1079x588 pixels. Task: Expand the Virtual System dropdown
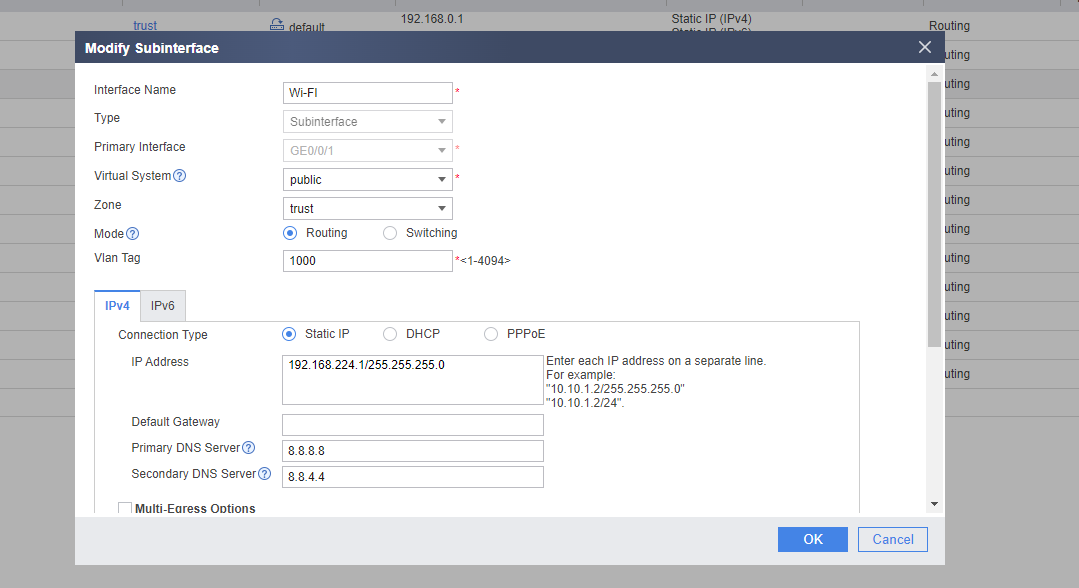click(x=367, y=180)
